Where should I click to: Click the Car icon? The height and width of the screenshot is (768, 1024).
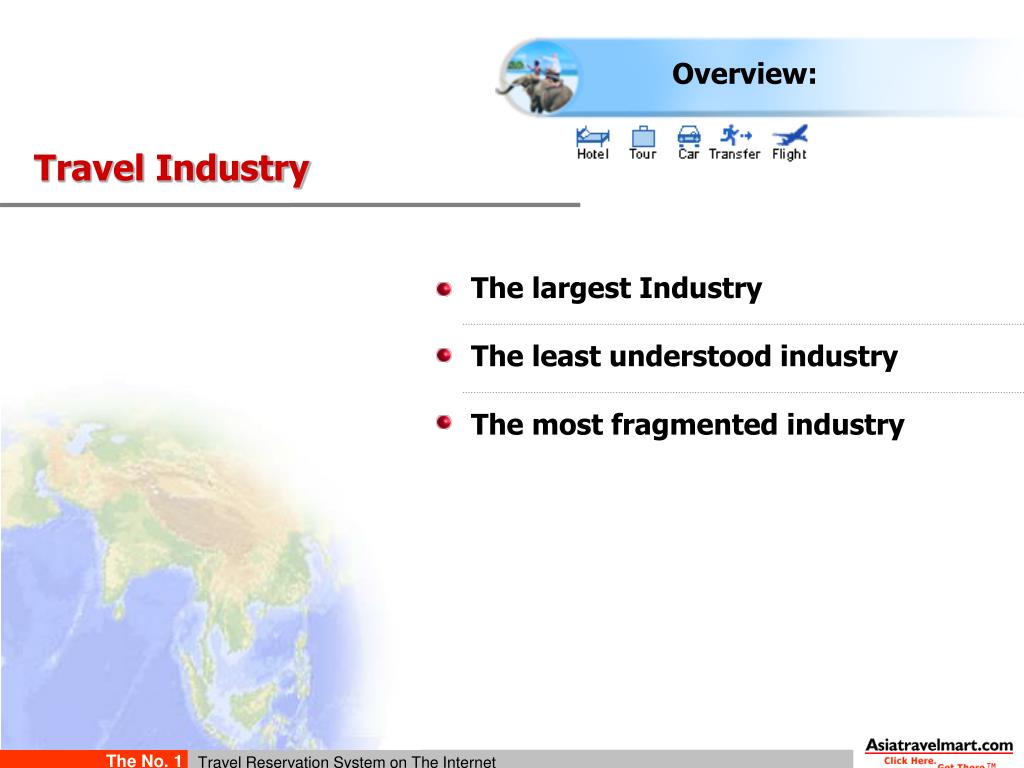[x=689, y=135]
